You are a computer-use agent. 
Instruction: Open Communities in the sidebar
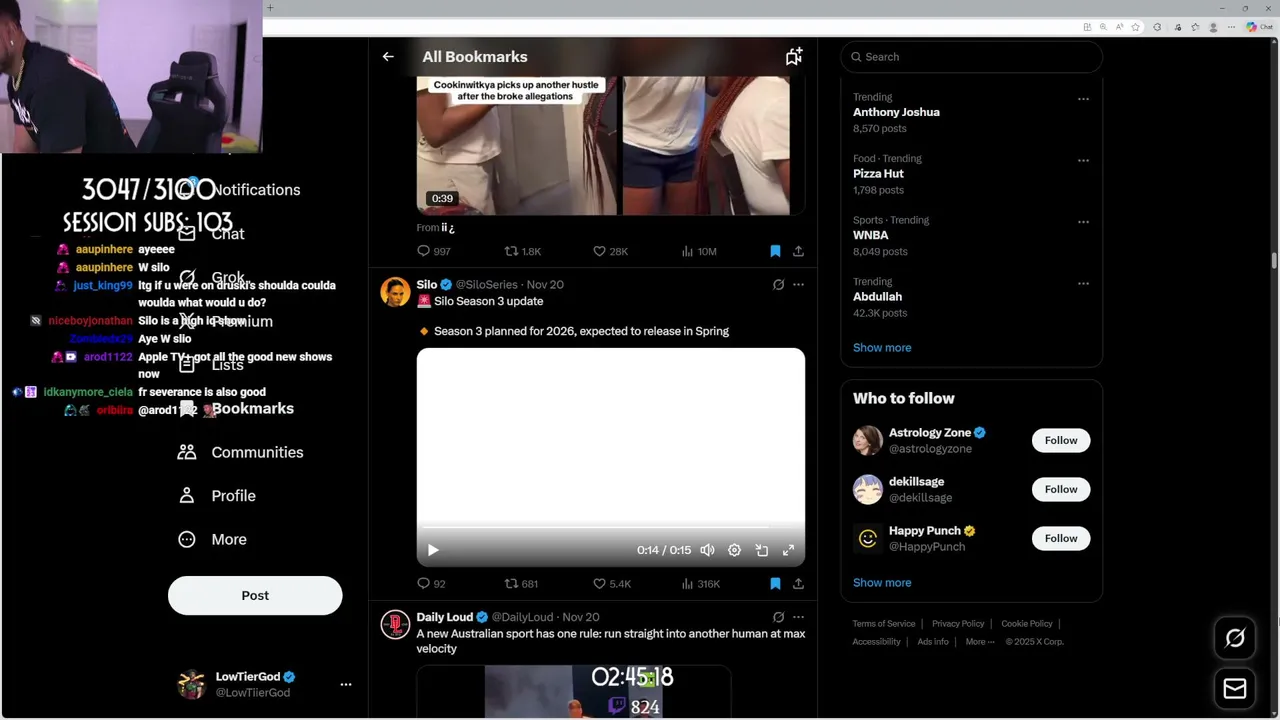click(x=241, y=452)
